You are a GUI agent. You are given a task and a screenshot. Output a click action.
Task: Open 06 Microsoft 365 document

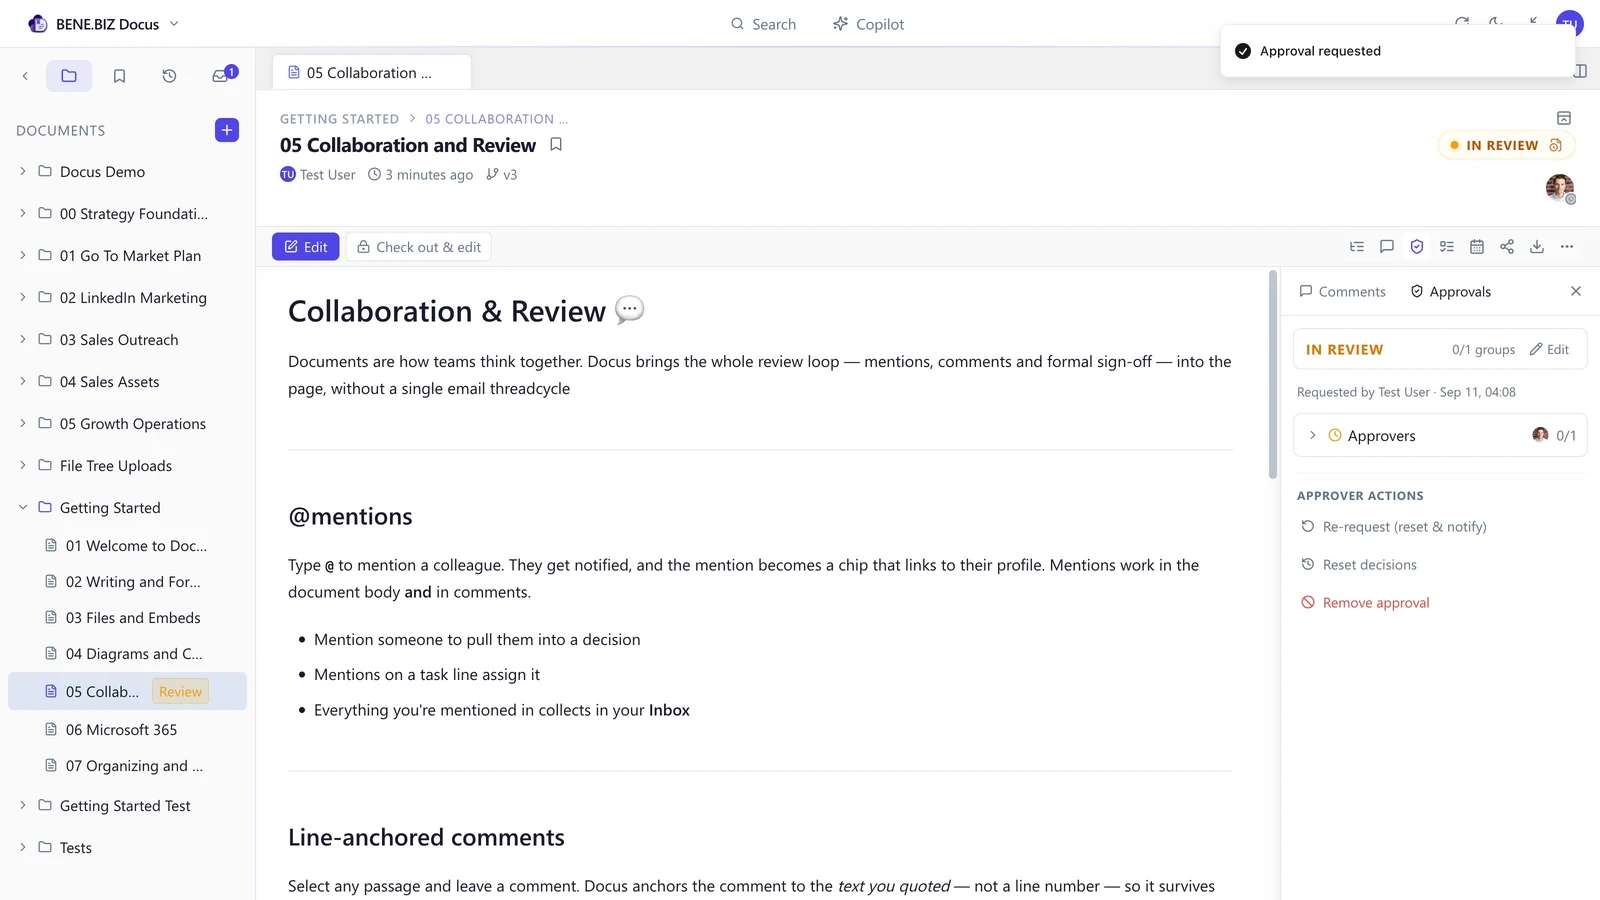[x=127, y=730]
